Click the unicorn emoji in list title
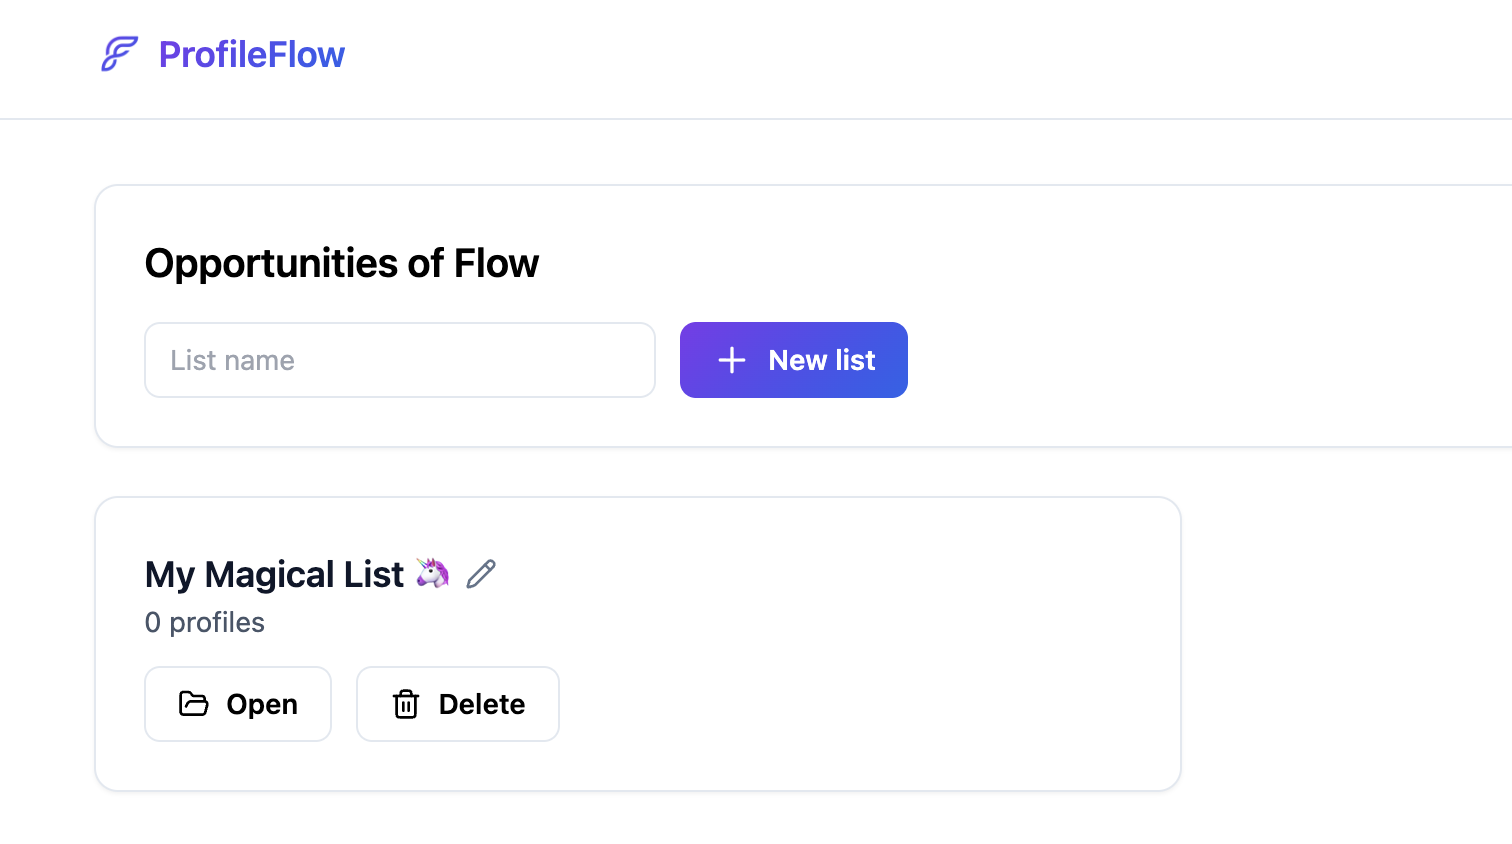The width and height of the screenshot is (1512, 844). pyautogui.click(x=432, y=573)
